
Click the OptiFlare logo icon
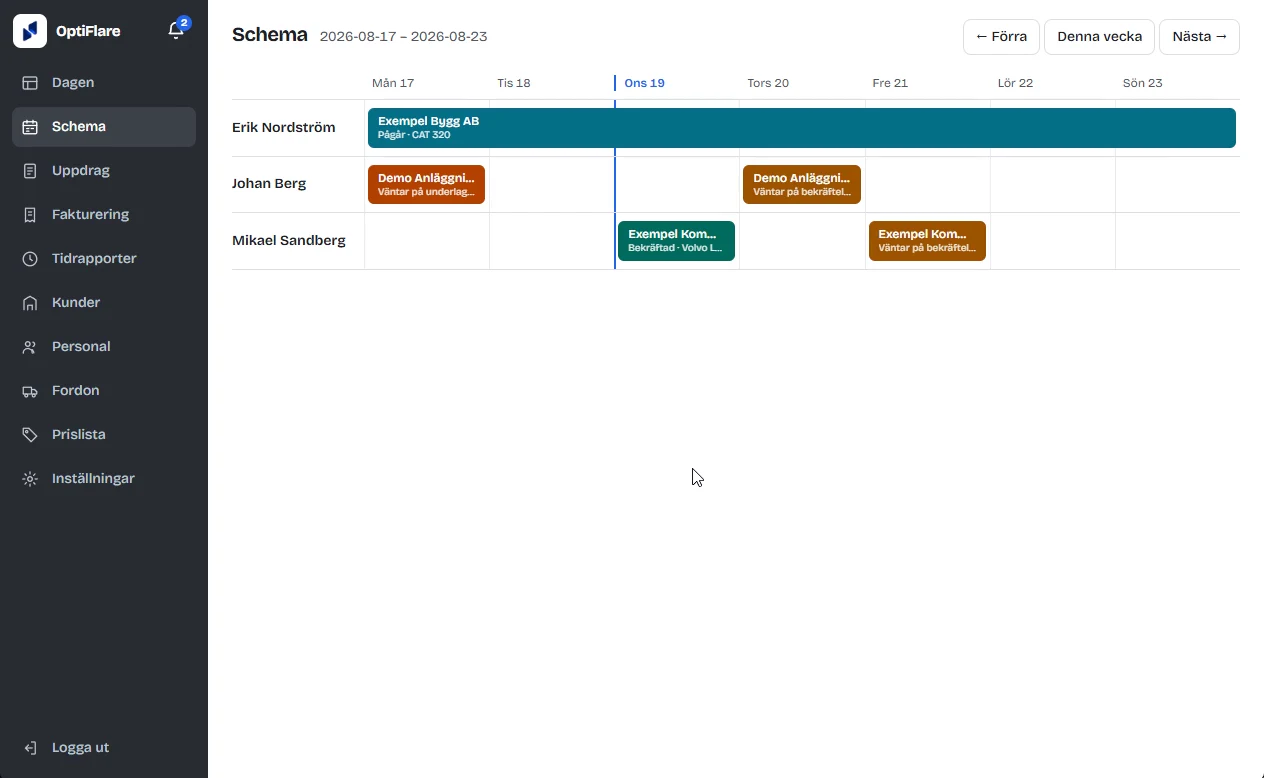point(30,31)
